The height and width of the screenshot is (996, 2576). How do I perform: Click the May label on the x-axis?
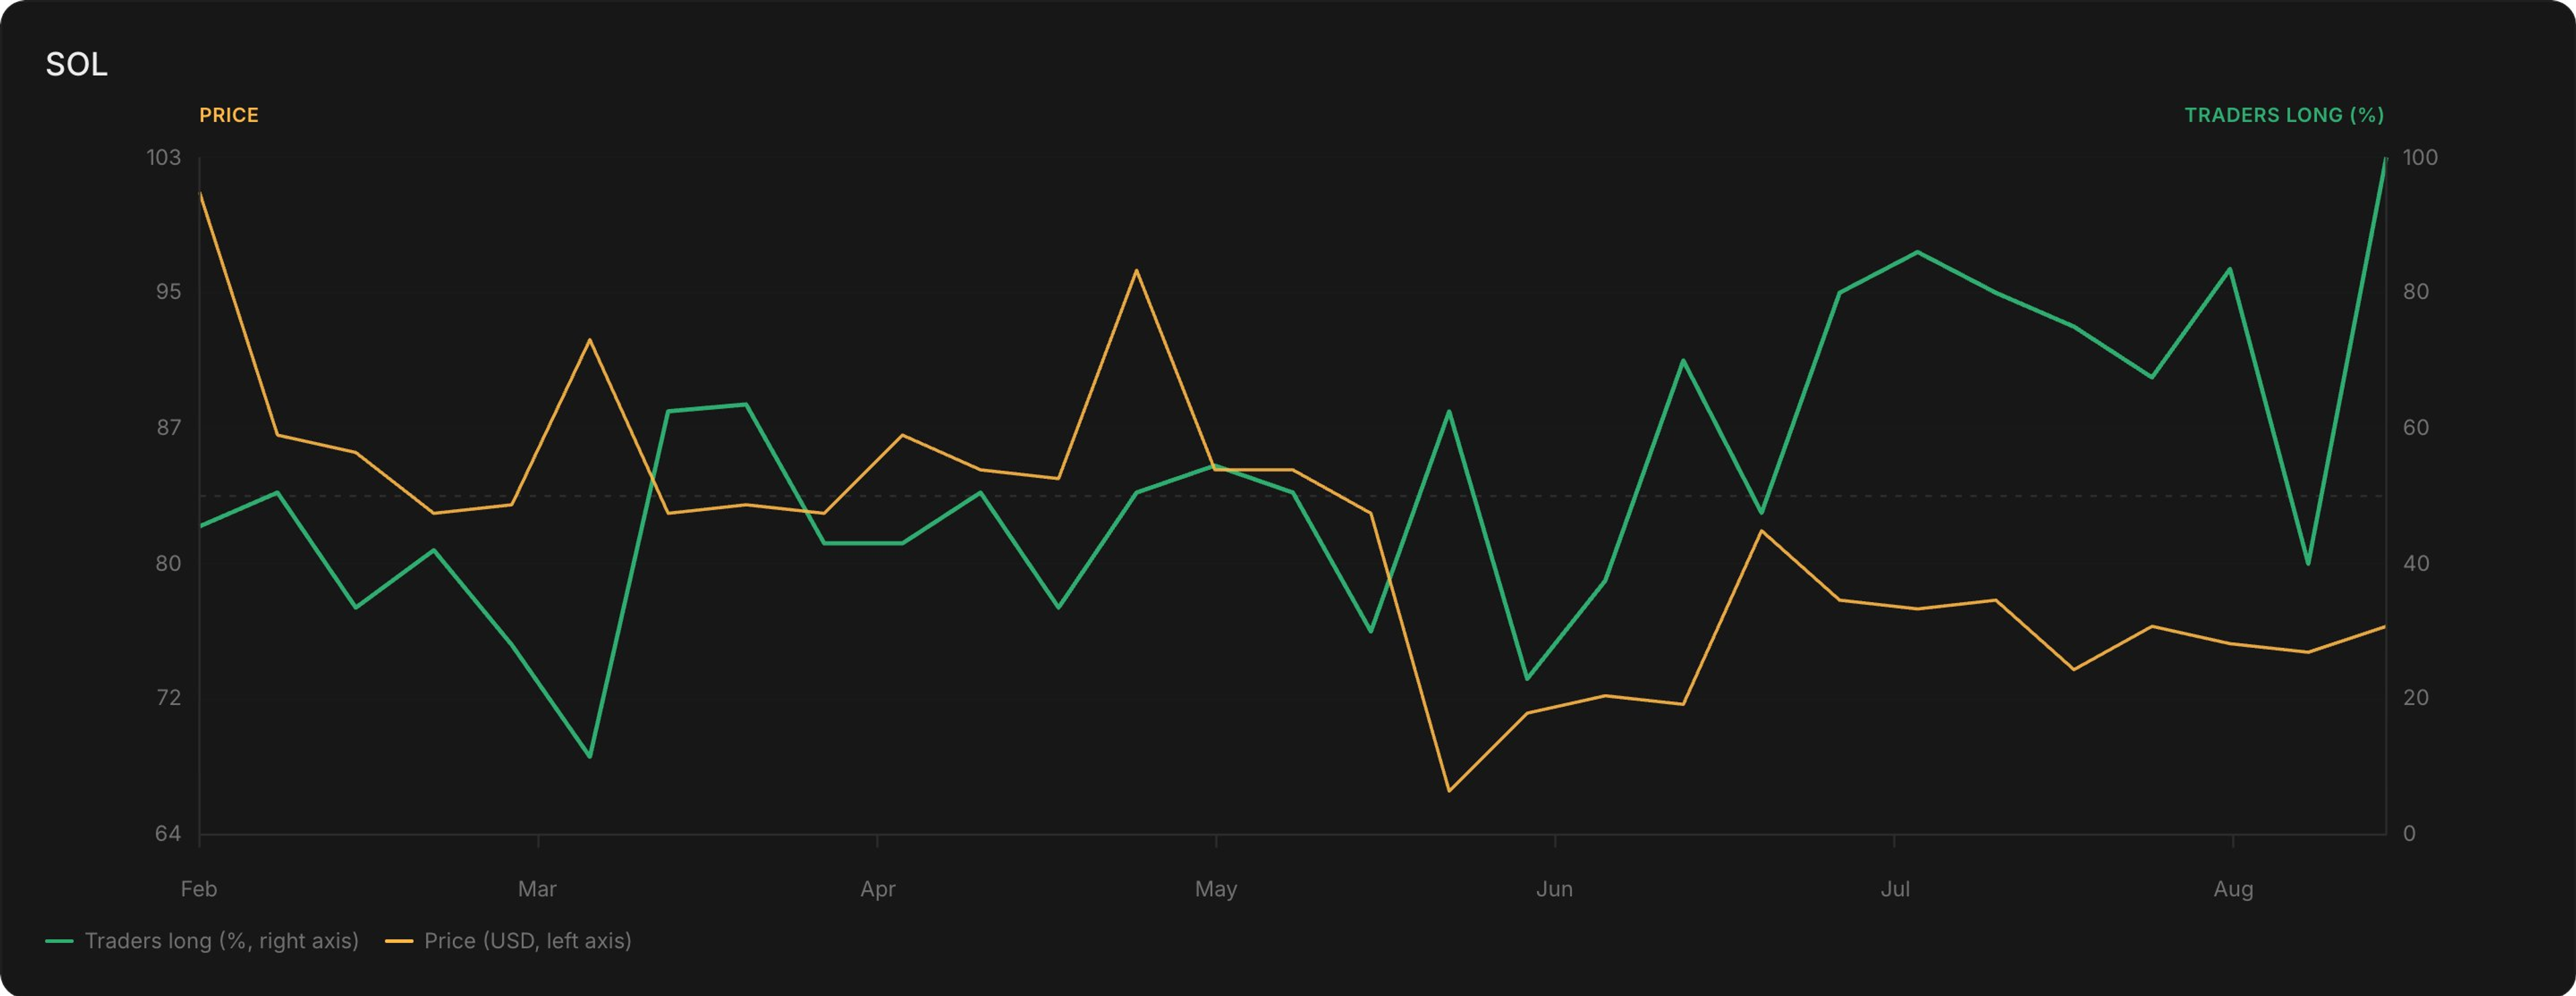[x=1216, y=889]
